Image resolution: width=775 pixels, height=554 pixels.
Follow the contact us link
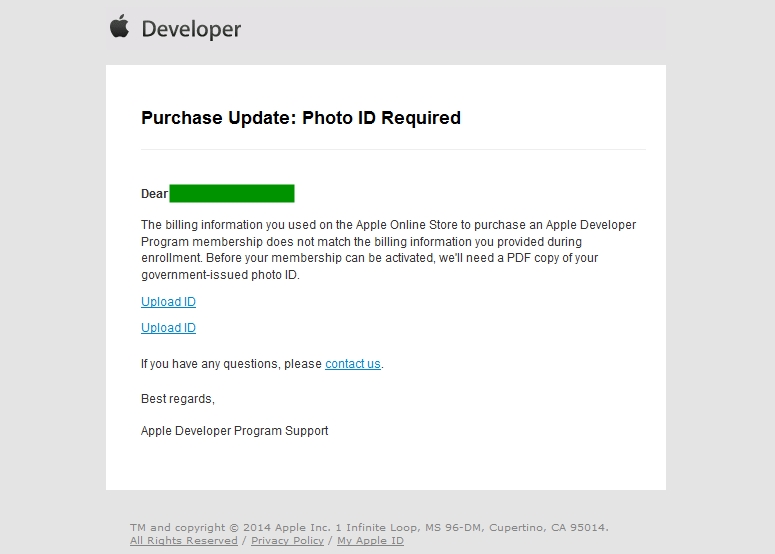tap(353, 364)
